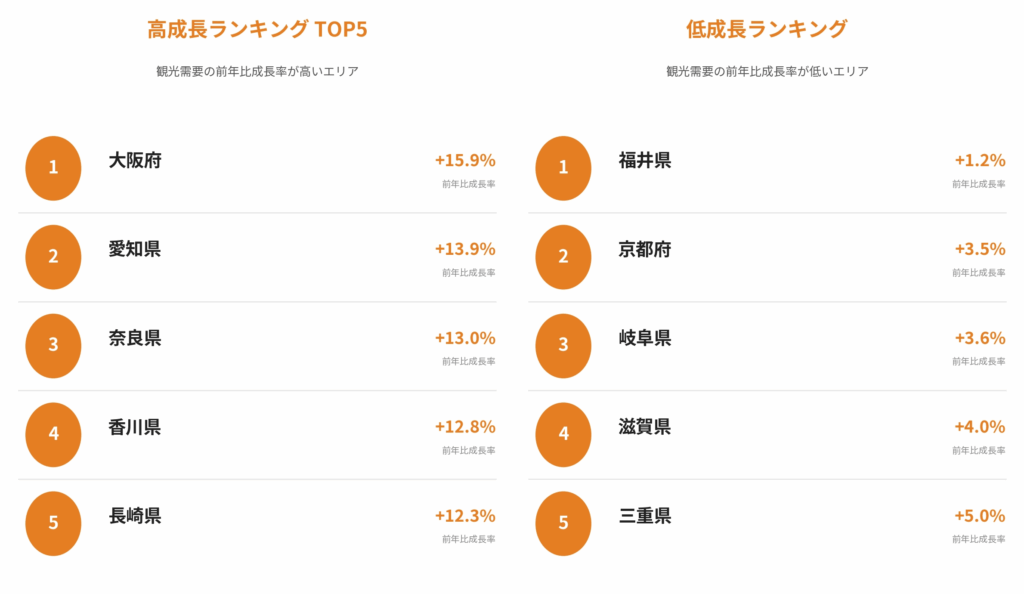Select the rank 5 circle beside 長崎県
Screen dimensions: 1024x594
point(54,523)
